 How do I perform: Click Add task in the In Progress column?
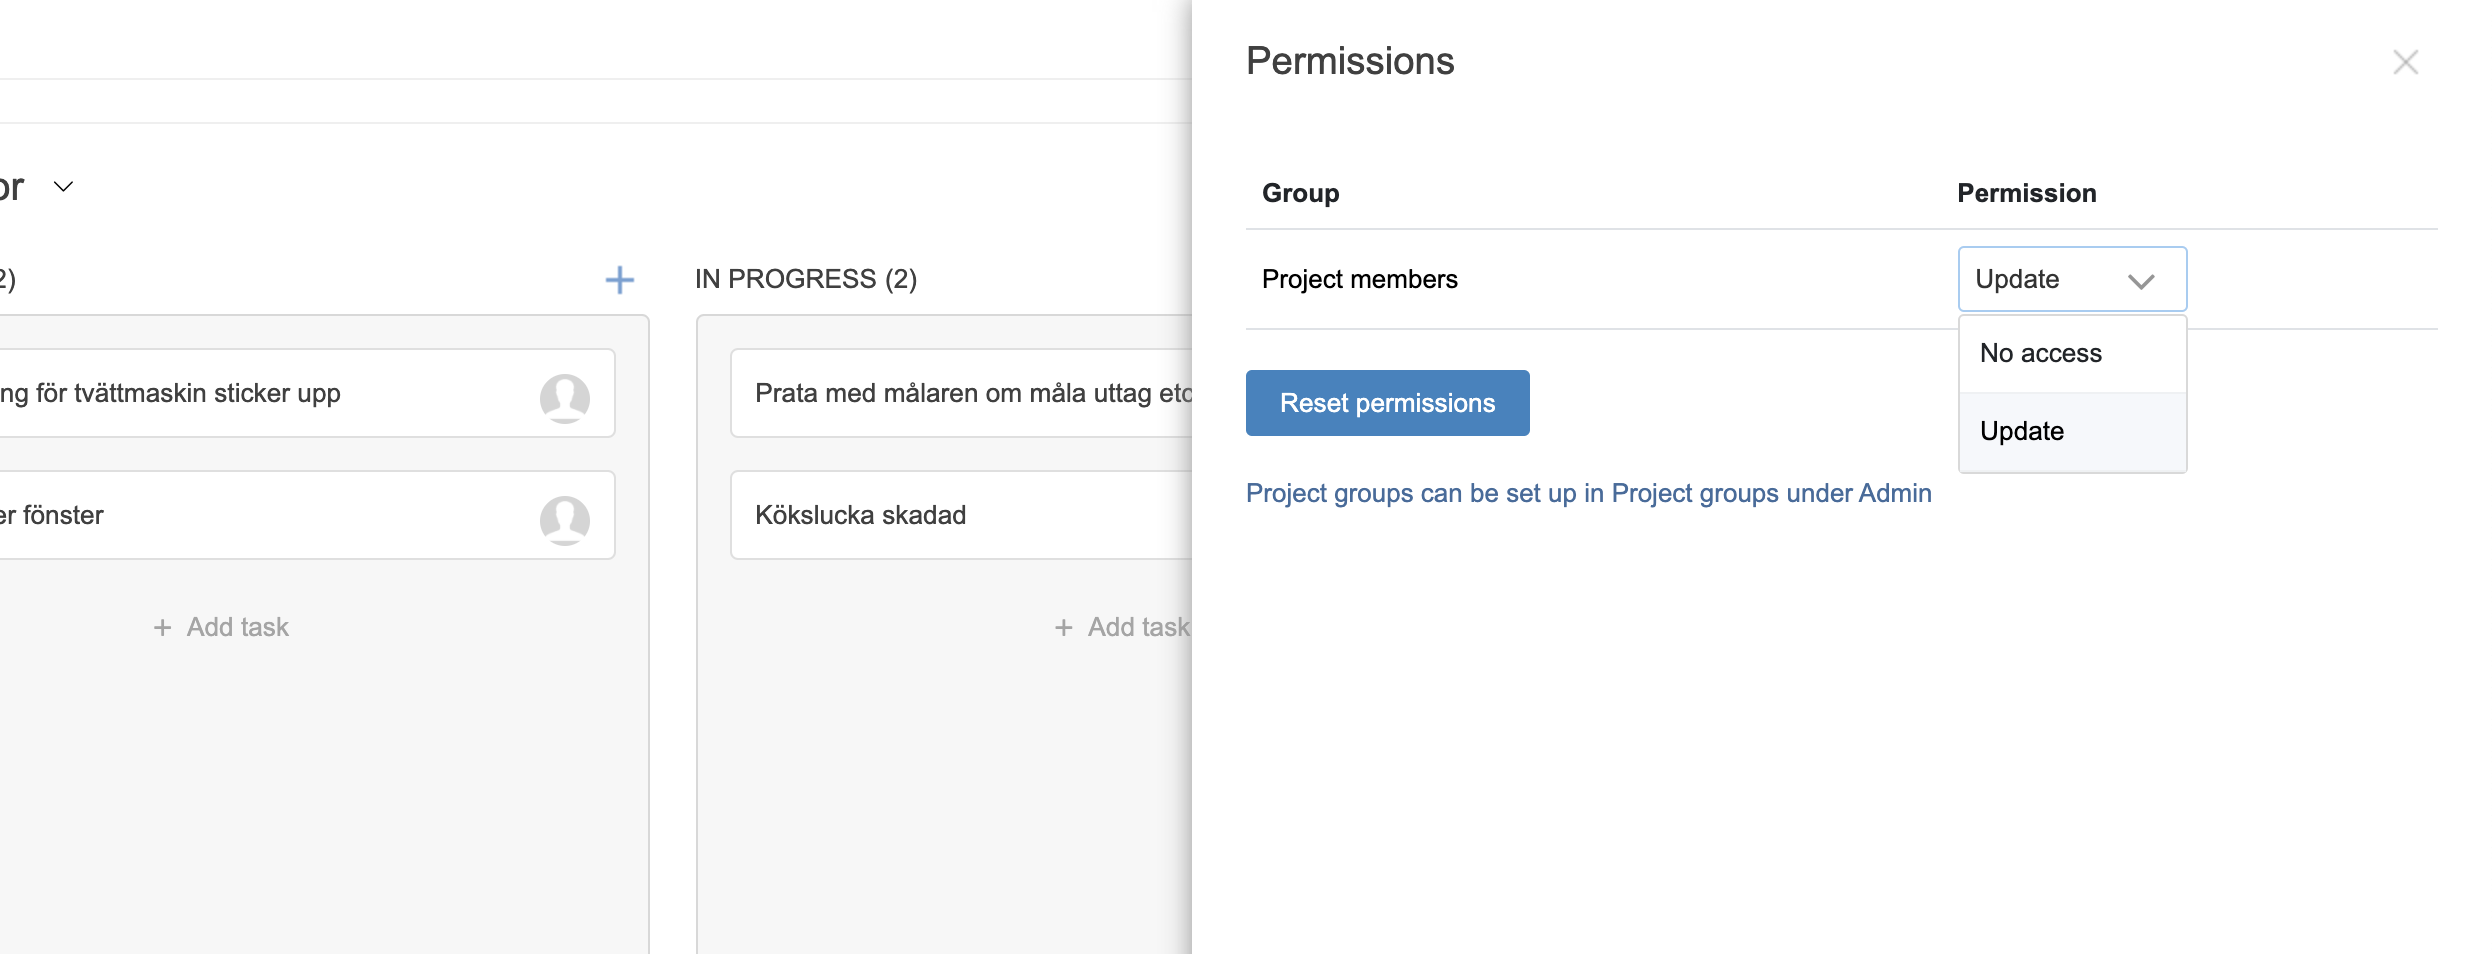[x=1122, y=627]
